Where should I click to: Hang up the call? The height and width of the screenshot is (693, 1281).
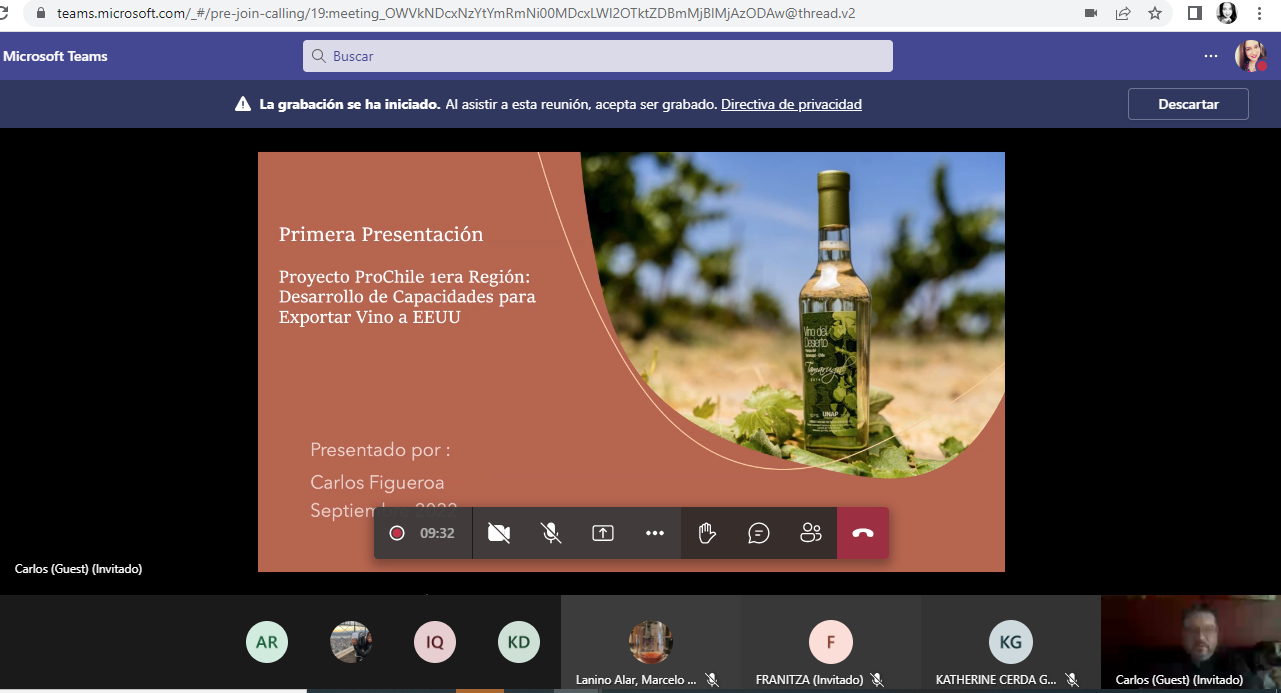tap(863, 533)
